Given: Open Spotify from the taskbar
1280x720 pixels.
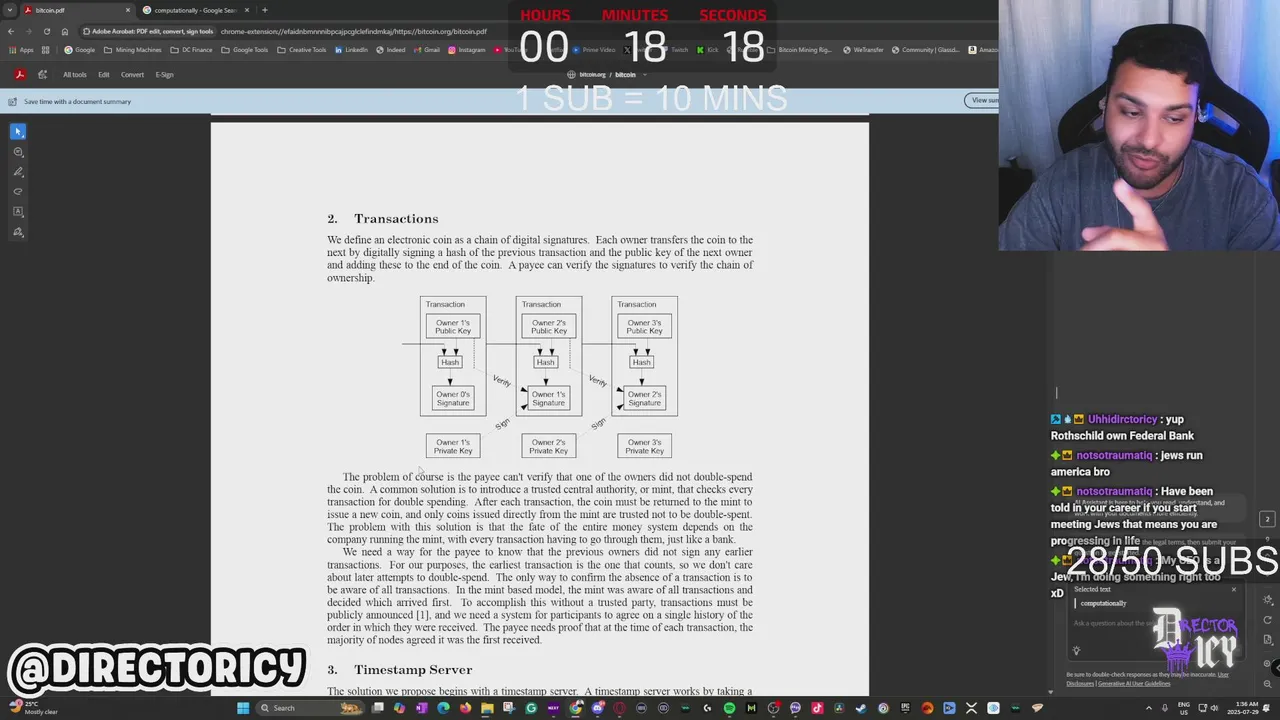Looking at the screenshot, I should (x=729, y=708).
